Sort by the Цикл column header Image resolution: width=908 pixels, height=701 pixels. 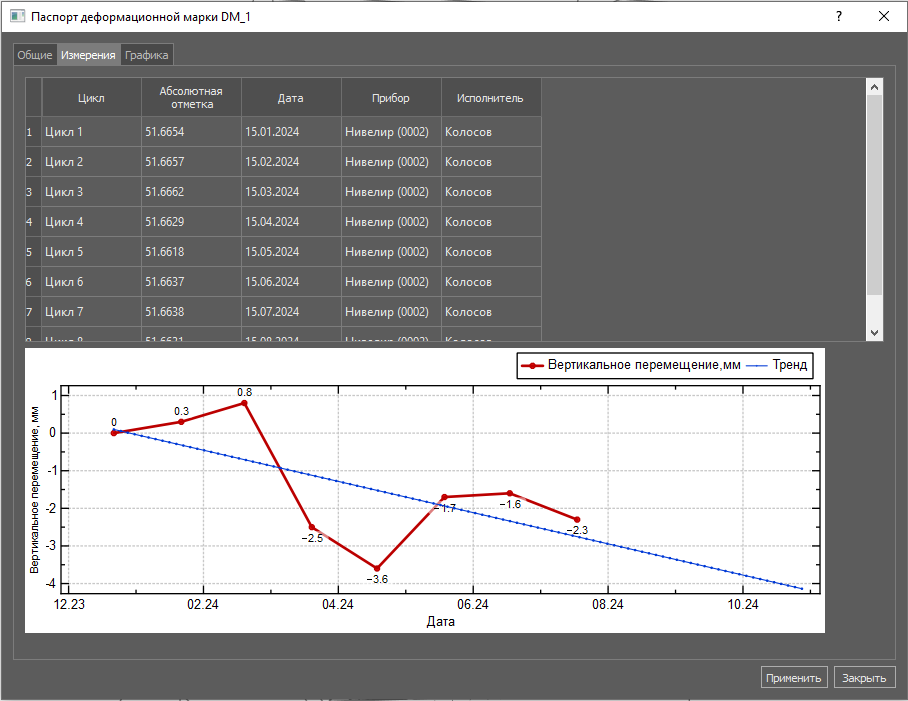91,98
